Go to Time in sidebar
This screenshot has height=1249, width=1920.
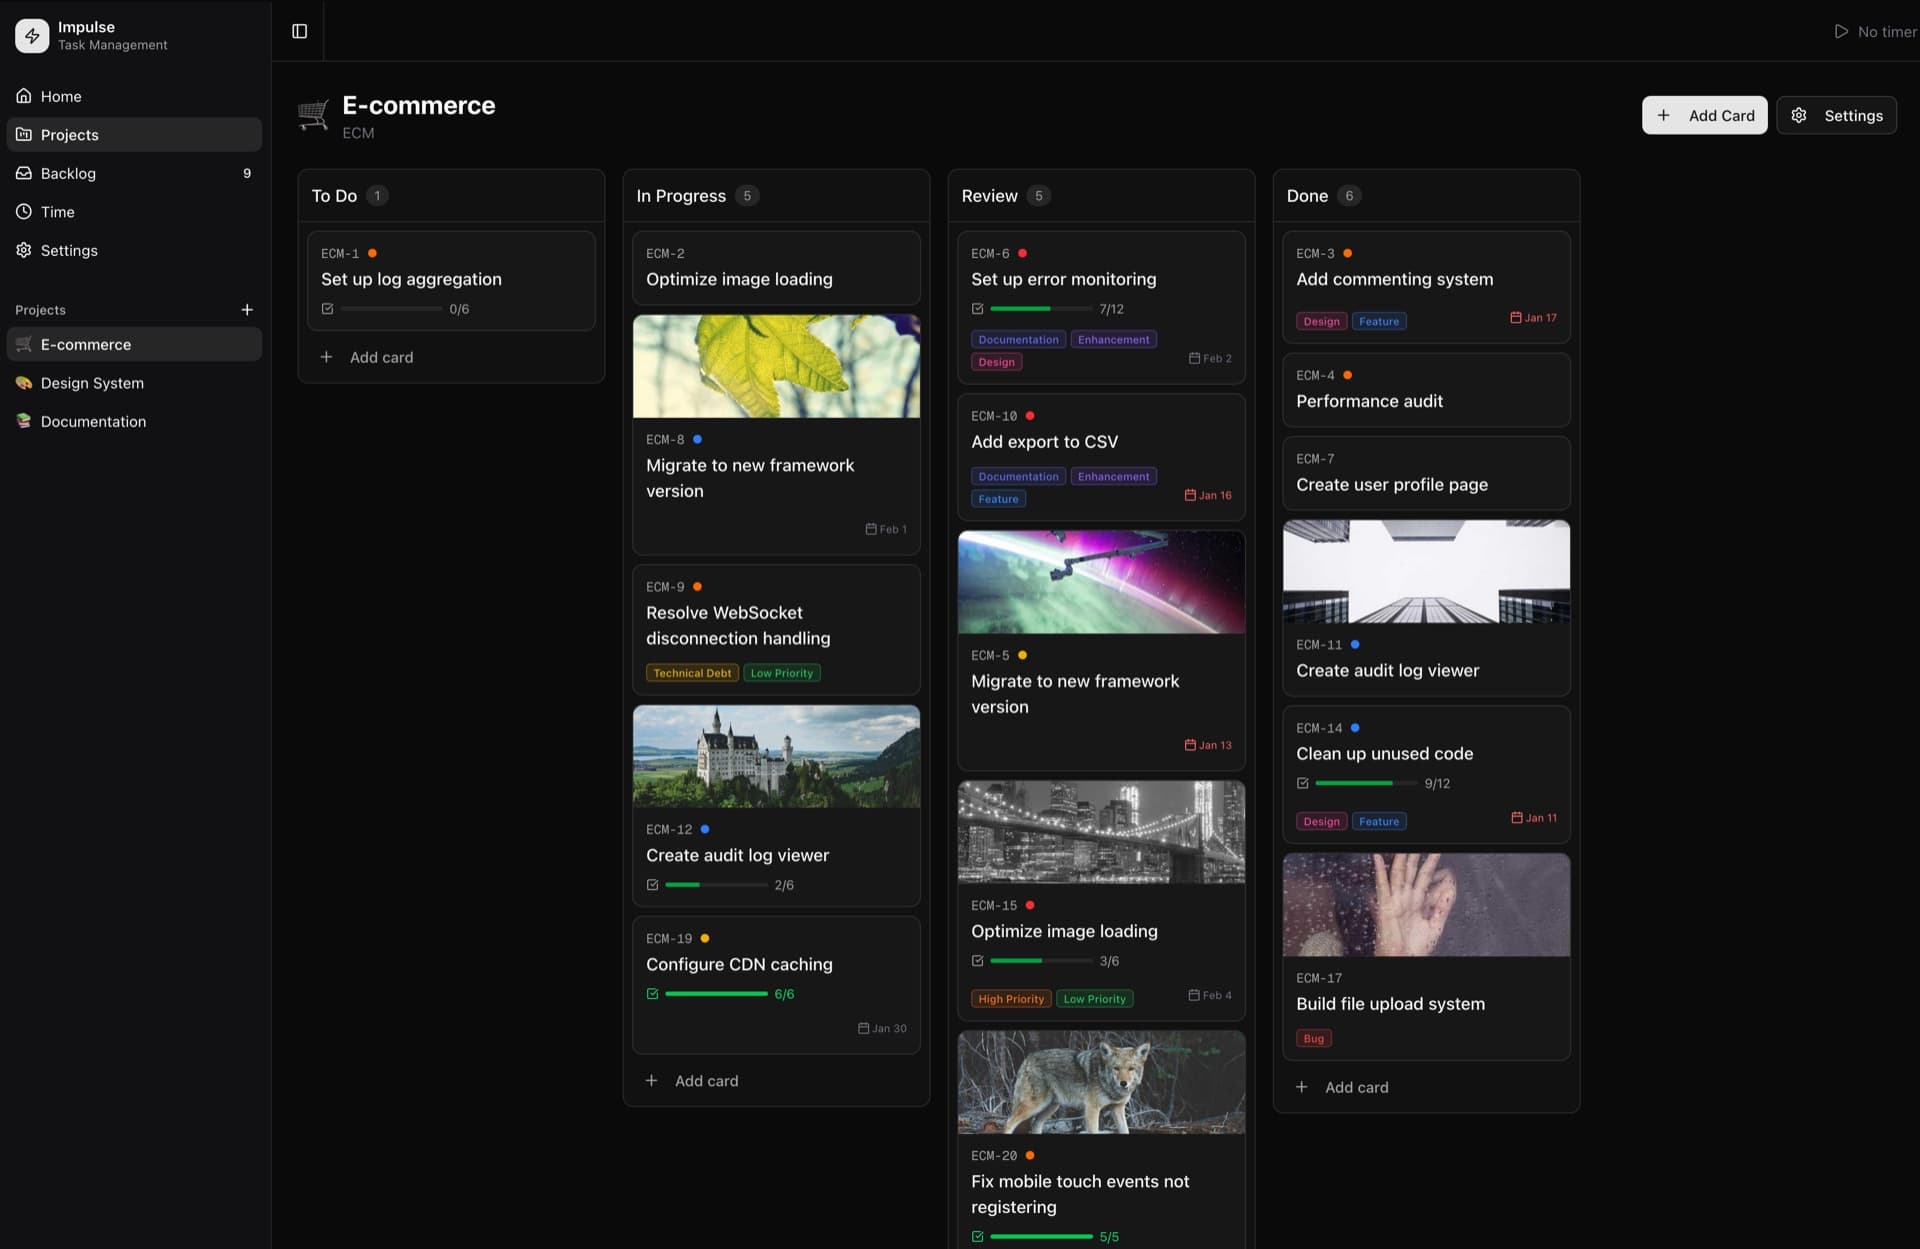tap(57, 212)
